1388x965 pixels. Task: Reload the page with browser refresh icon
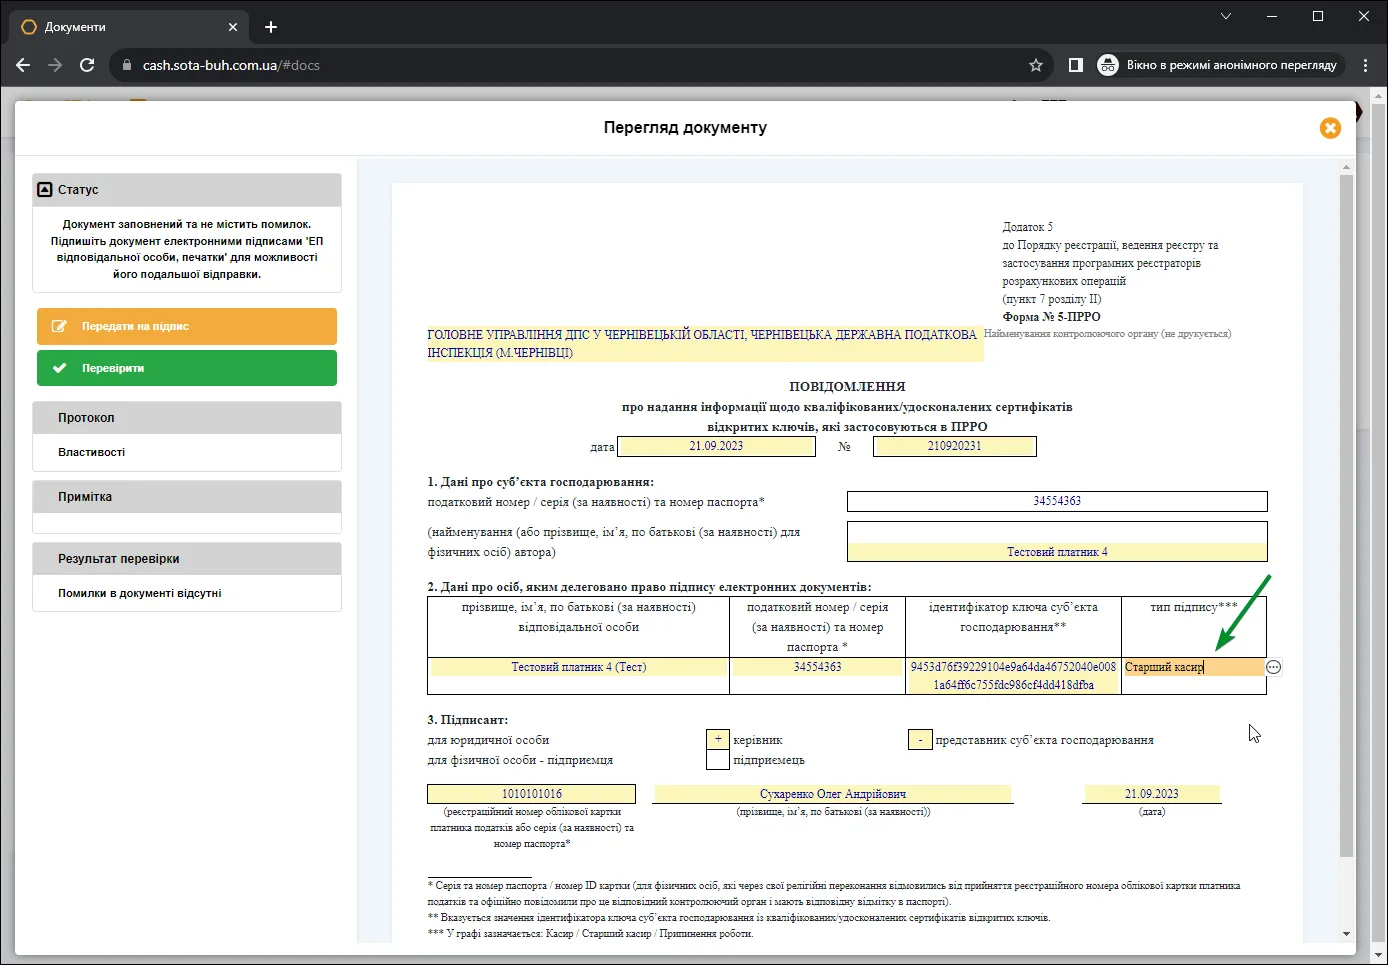(87, 65)
